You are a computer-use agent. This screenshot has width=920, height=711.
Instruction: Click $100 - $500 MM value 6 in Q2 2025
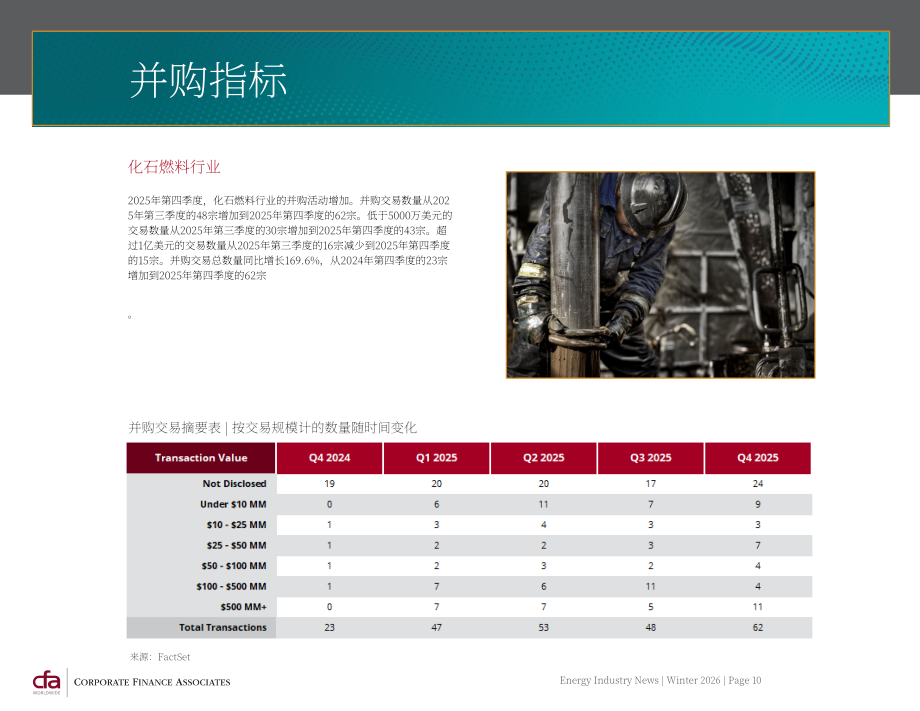(543, 586)
